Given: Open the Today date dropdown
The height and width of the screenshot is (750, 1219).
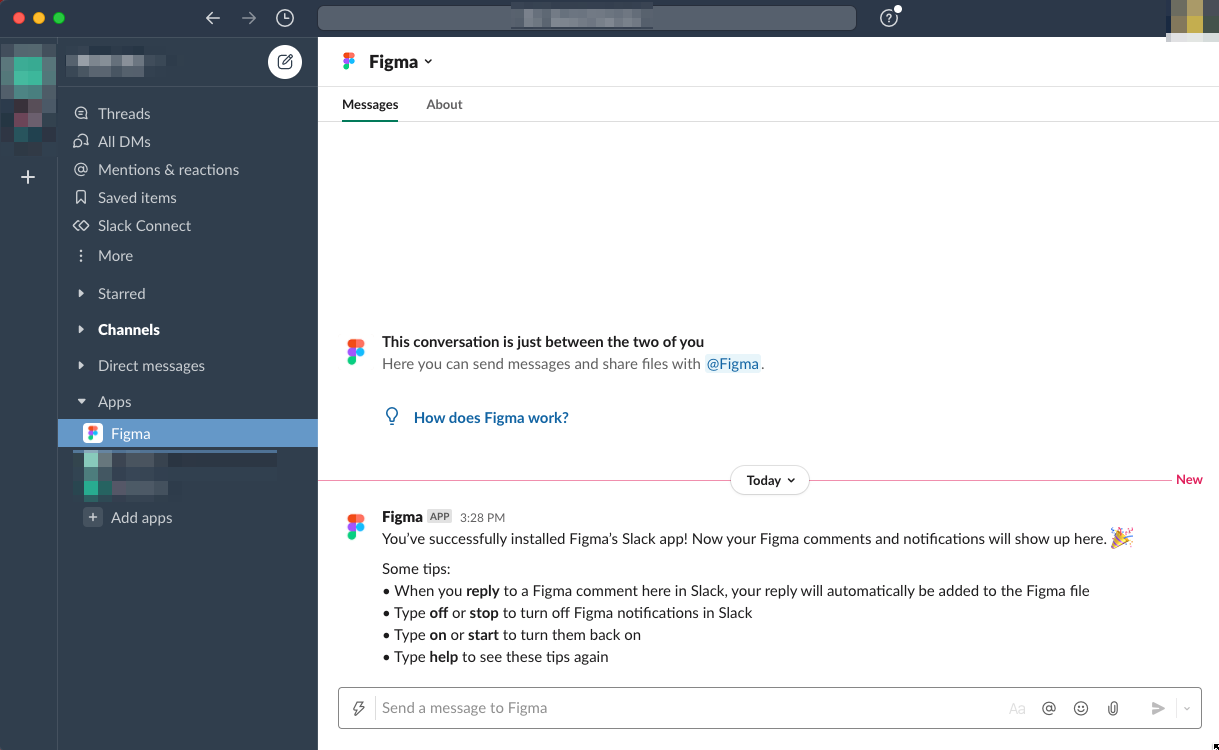Looking at the screenshot, I should (769, 480).
